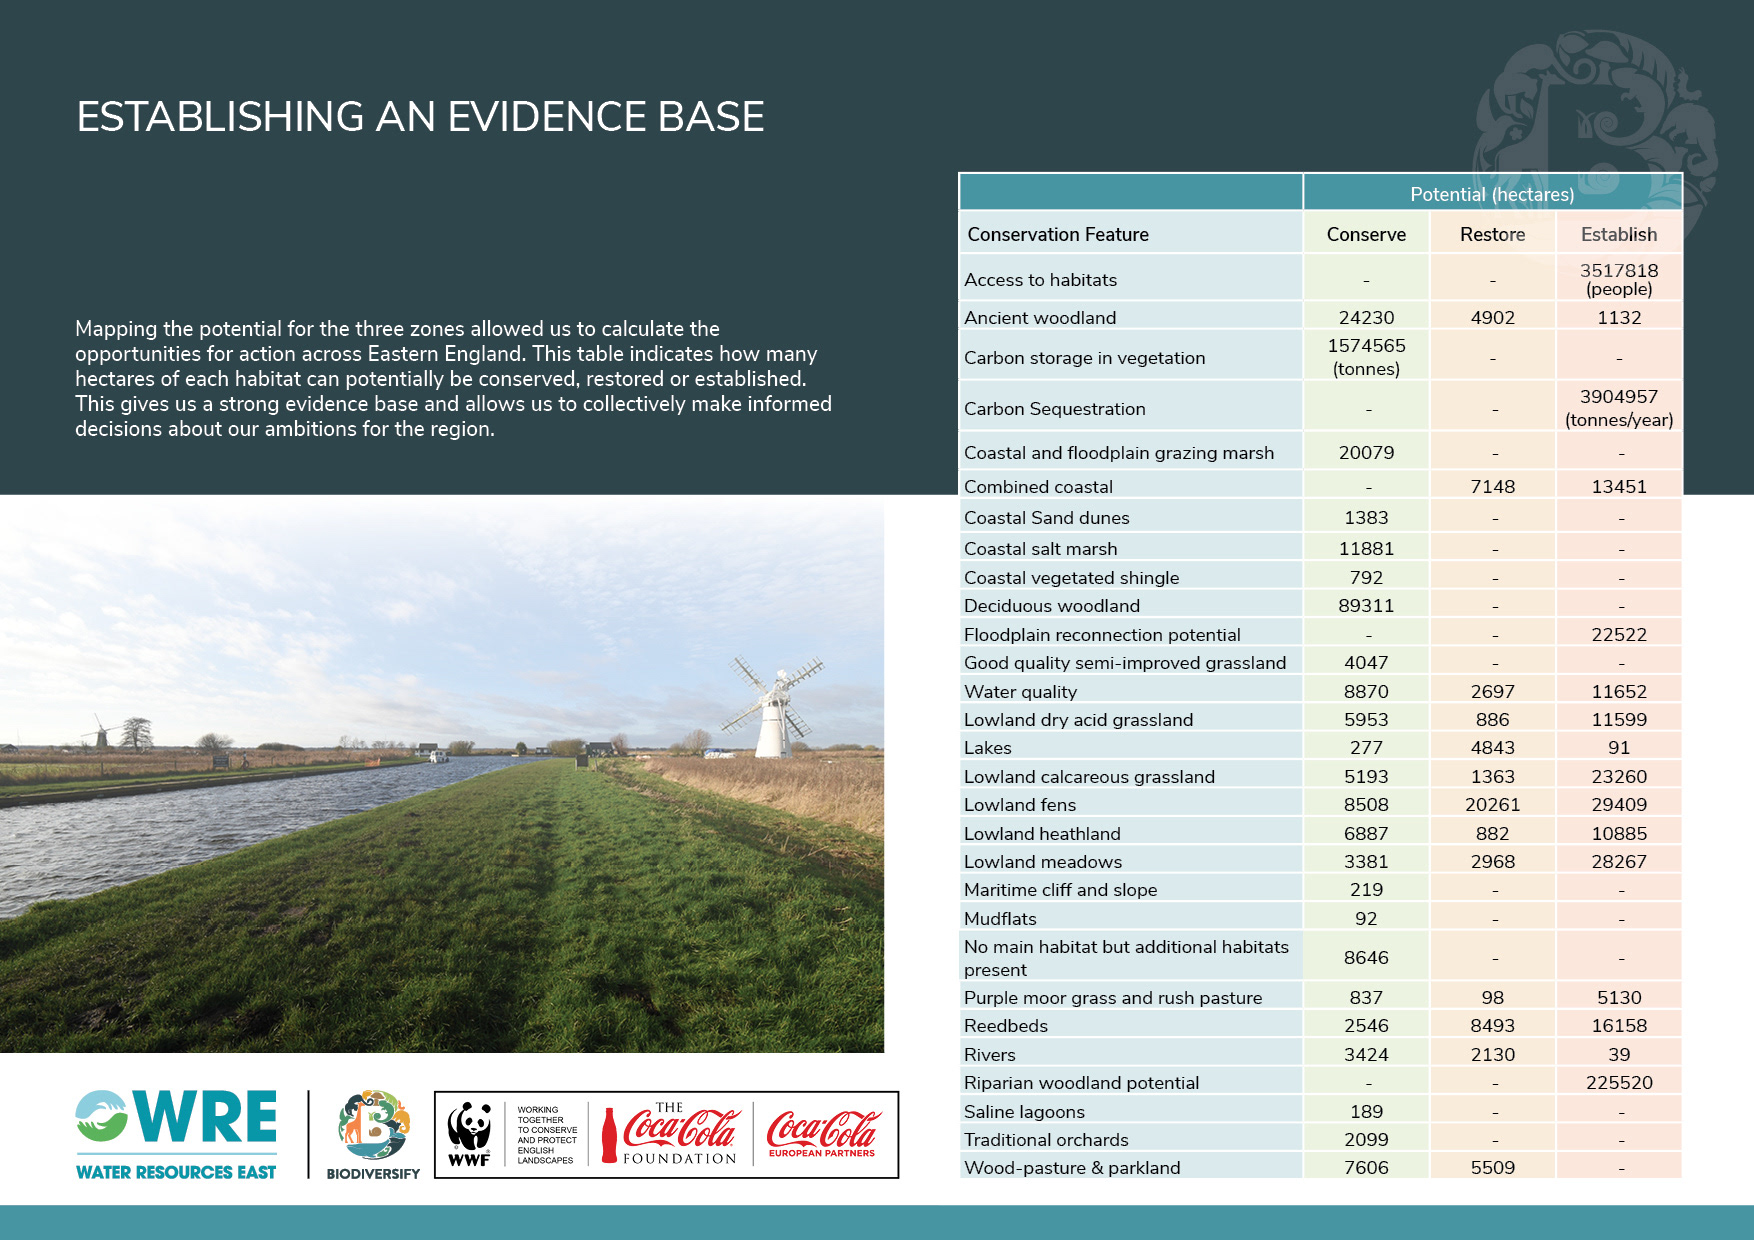Image resolution: width=1754 pixels, height=1240 pixels.
Task: Click the 'Coastal Sand dunes' row label
Action: tap(1046, 518)
